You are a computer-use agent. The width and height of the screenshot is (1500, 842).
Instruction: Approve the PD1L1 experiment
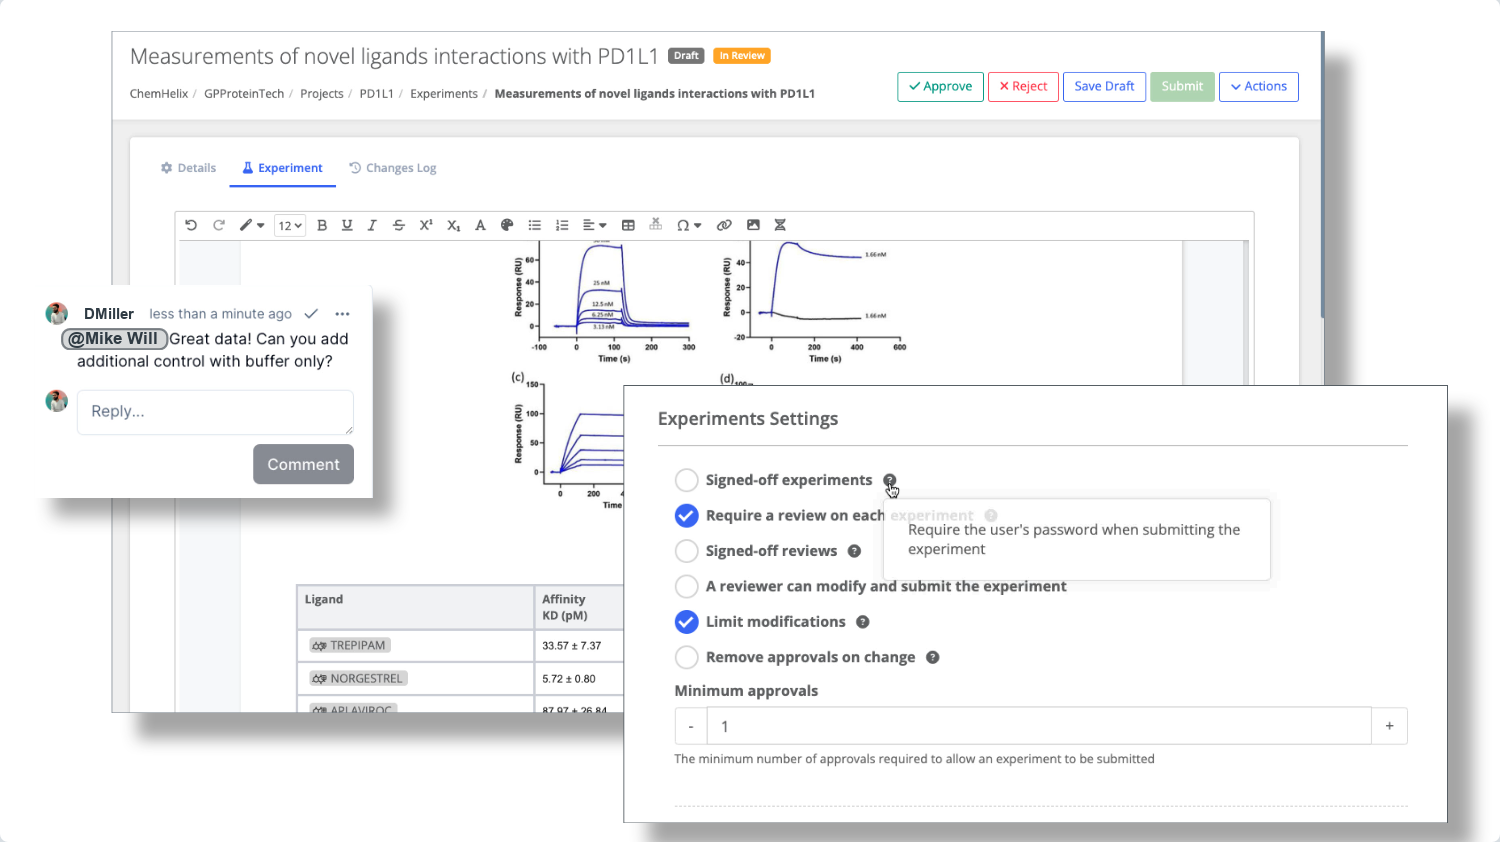click(939, 86)
